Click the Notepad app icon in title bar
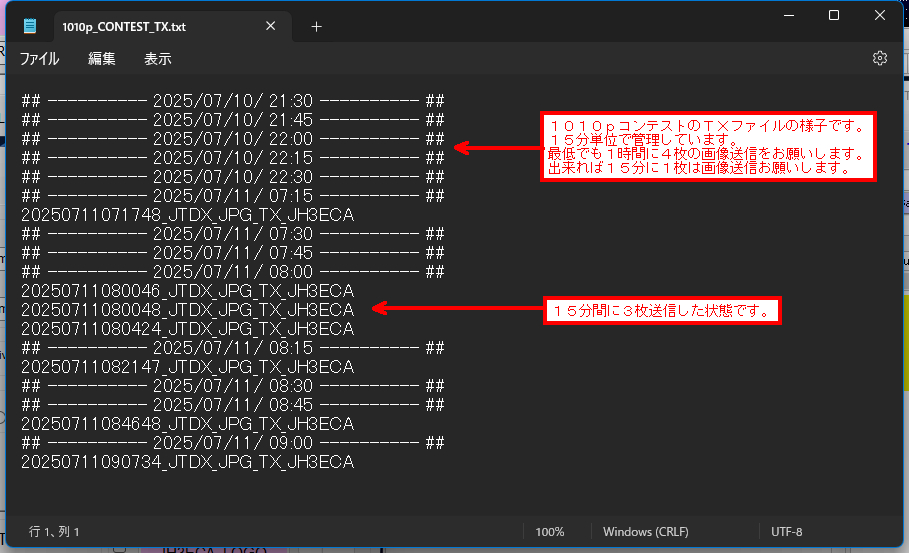The image size is (909, 553). [30, 26]
